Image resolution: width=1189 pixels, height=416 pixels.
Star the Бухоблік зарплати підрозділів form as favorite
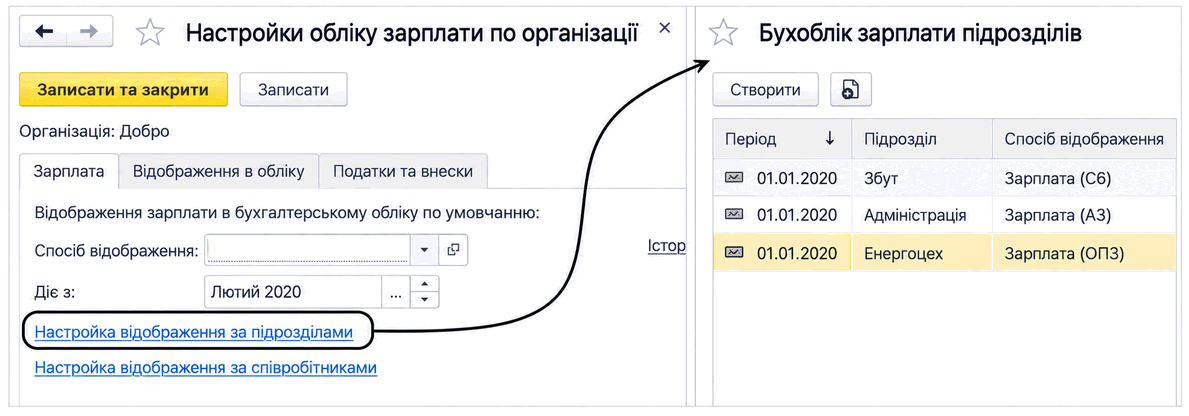click(723, 33)
